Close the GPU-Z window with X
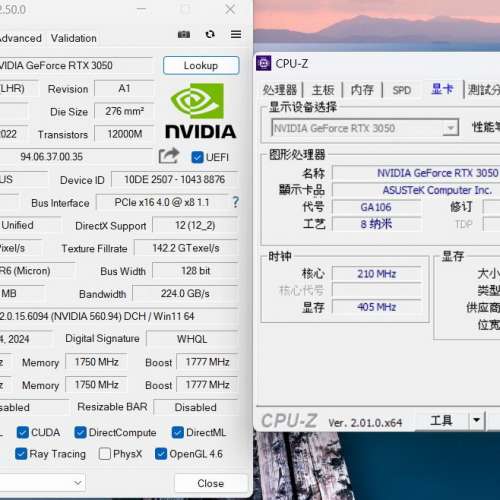Screen dimensions: 500x500 230,9
